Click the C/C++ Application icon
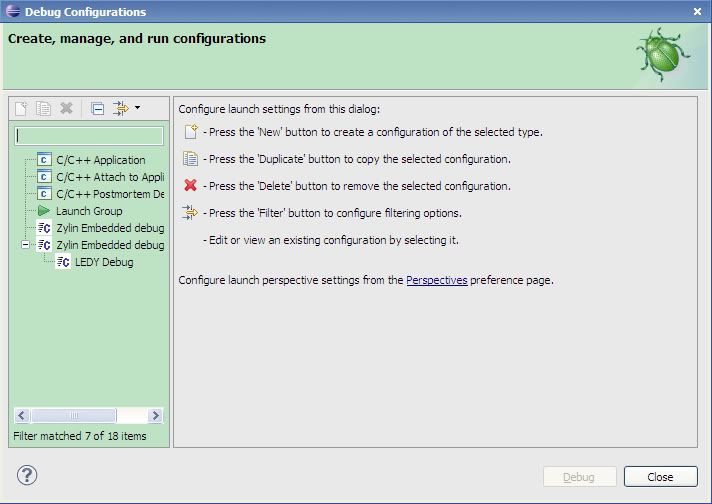This screenshot has height=504, width=712. pos(44,160)
